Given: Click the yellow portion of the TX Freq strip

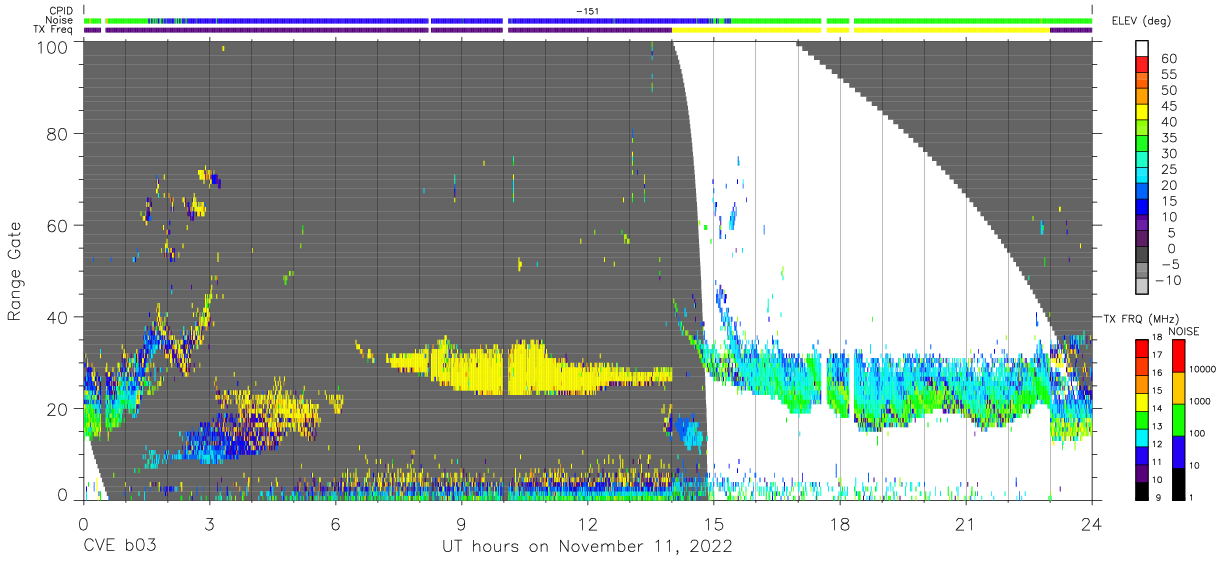Looking at the screenshot, I should 860,30.
